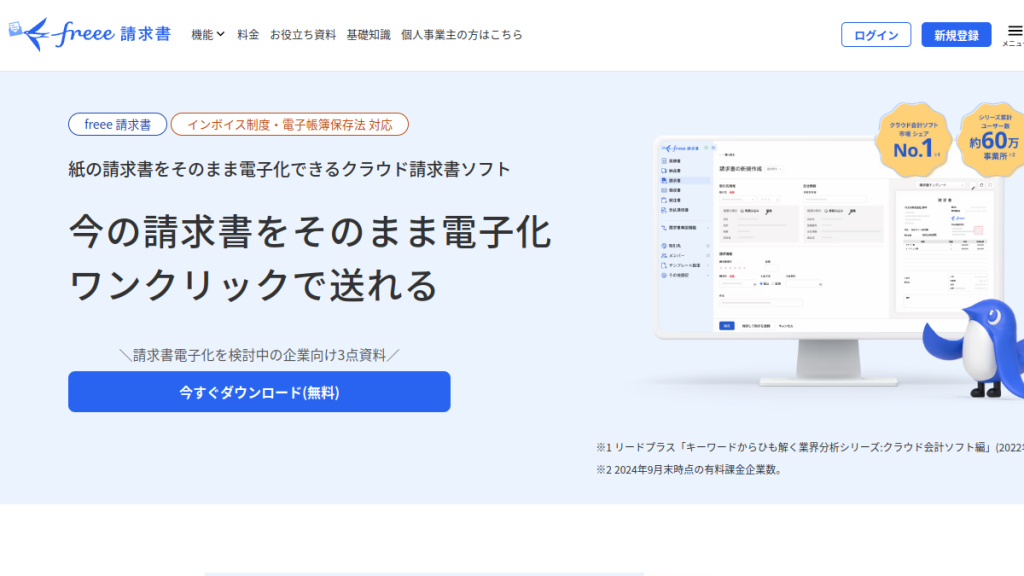
Task: Click the ※2 2024年9月末時点 footnote
Action: [x=689, y=470]
